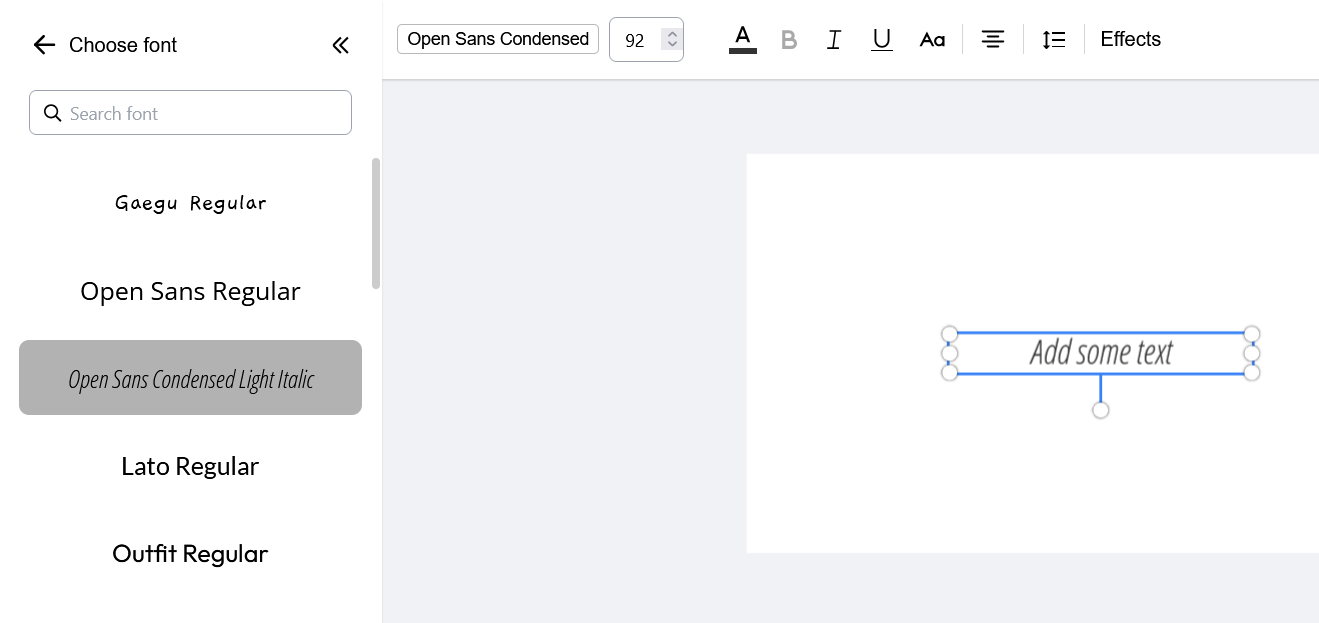
Task: Click the top-right corner handle of text box
Action: (1252, 334)
